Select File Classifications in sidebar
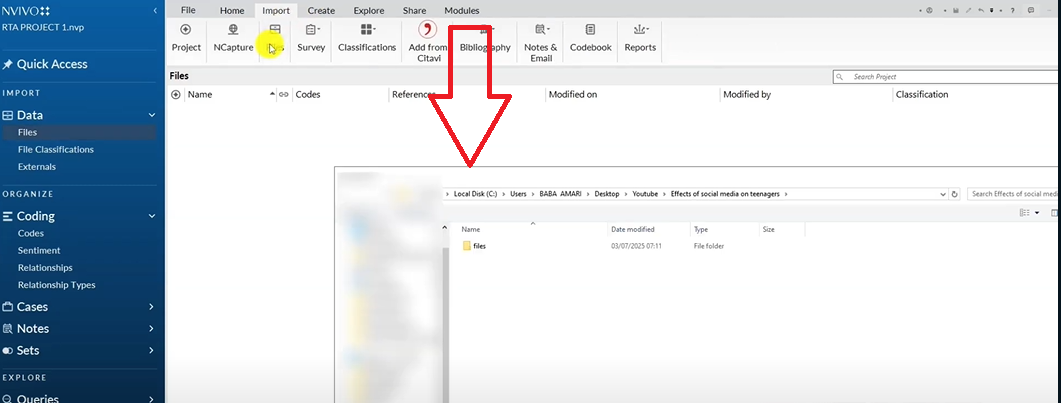Viewport: 1061px width, 403px height. click(x=55, y=149)
